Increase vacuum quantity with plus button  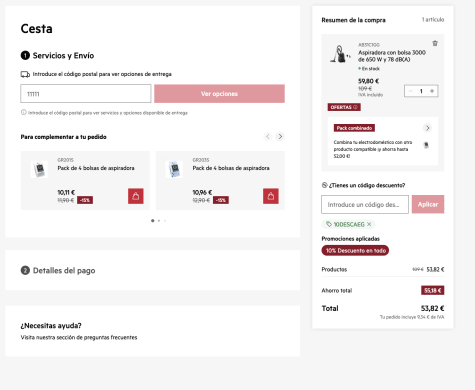432,91
